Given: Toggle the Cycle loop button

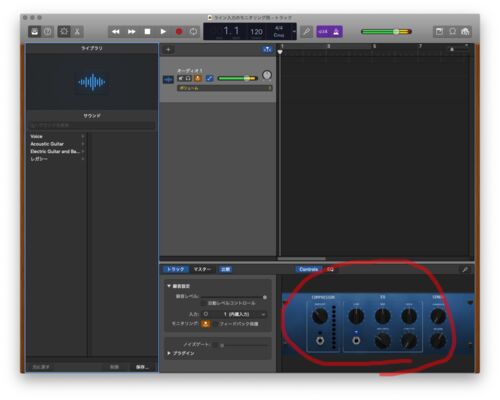Looking at the screenshot, I should click(193, 32).
